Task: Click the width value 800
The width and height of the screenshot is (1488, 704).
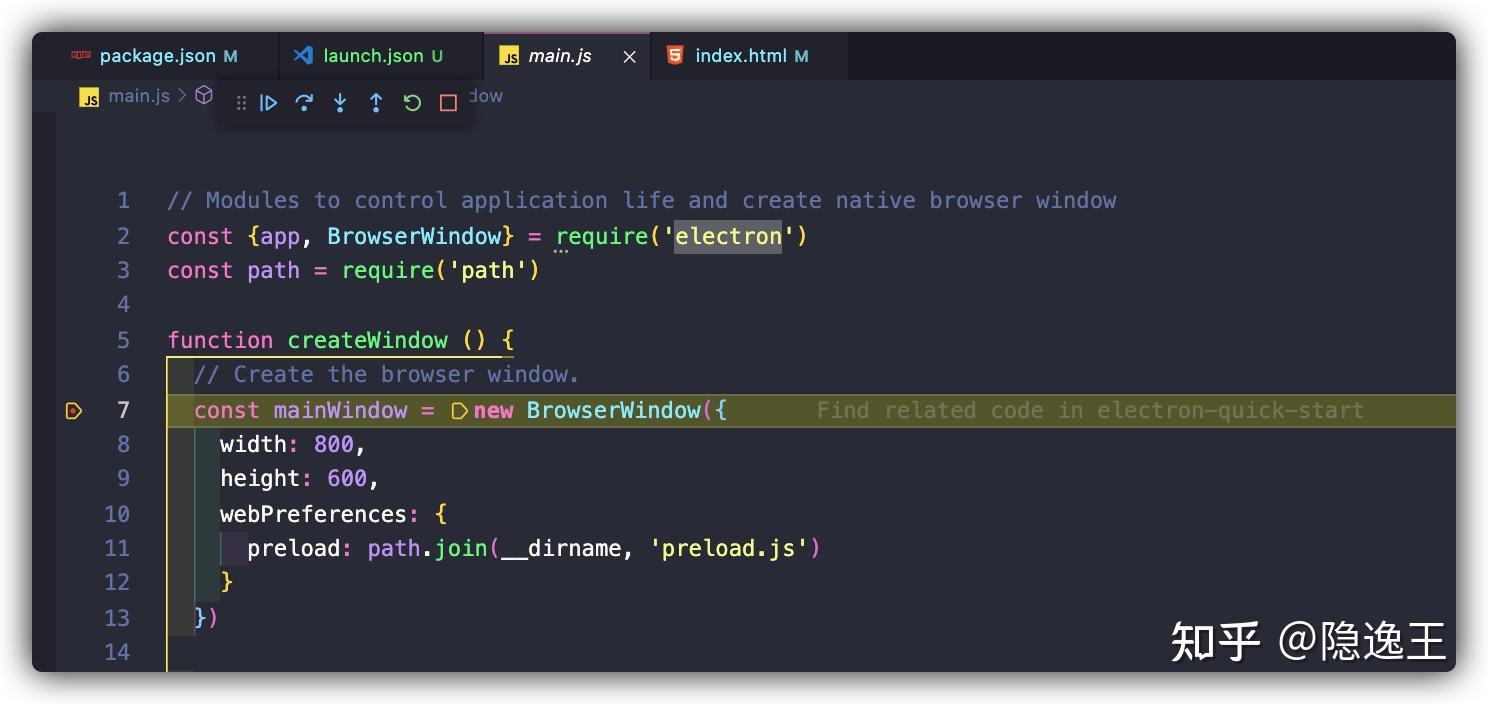Action: [x=334, y=444]
